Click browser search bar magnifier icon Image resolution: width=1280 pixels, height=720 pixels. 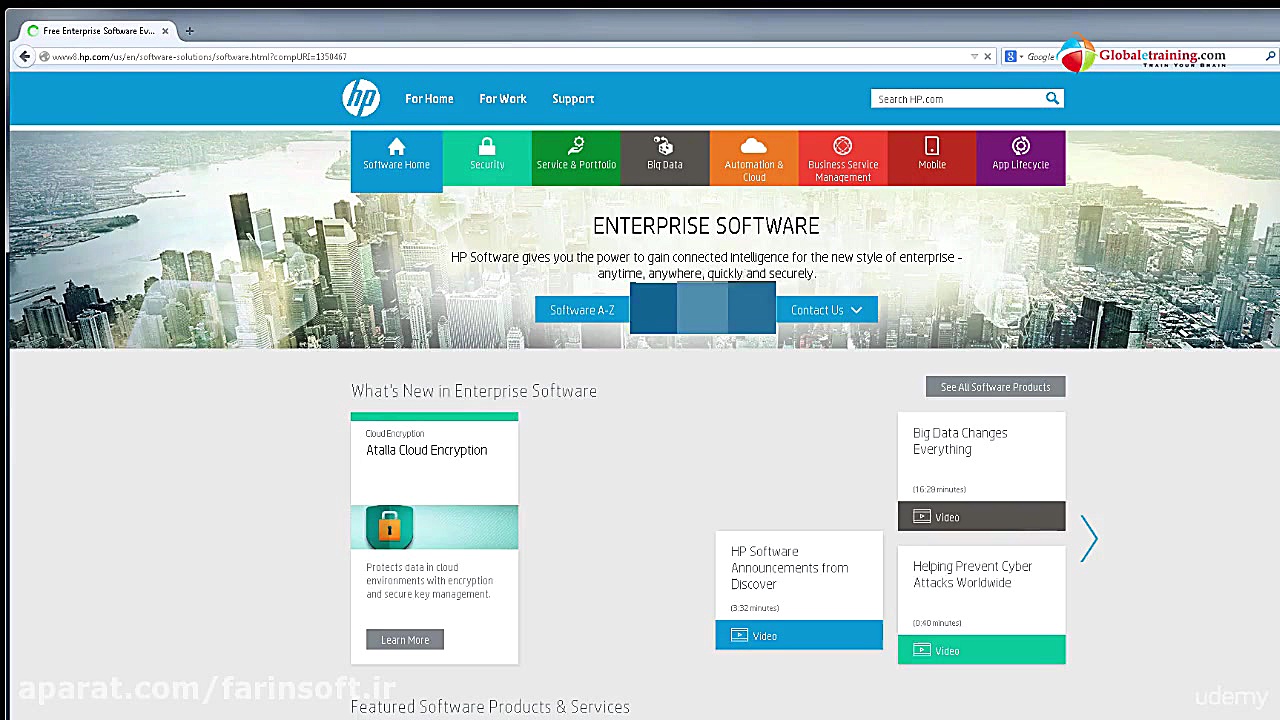(x=1270, y=57)
